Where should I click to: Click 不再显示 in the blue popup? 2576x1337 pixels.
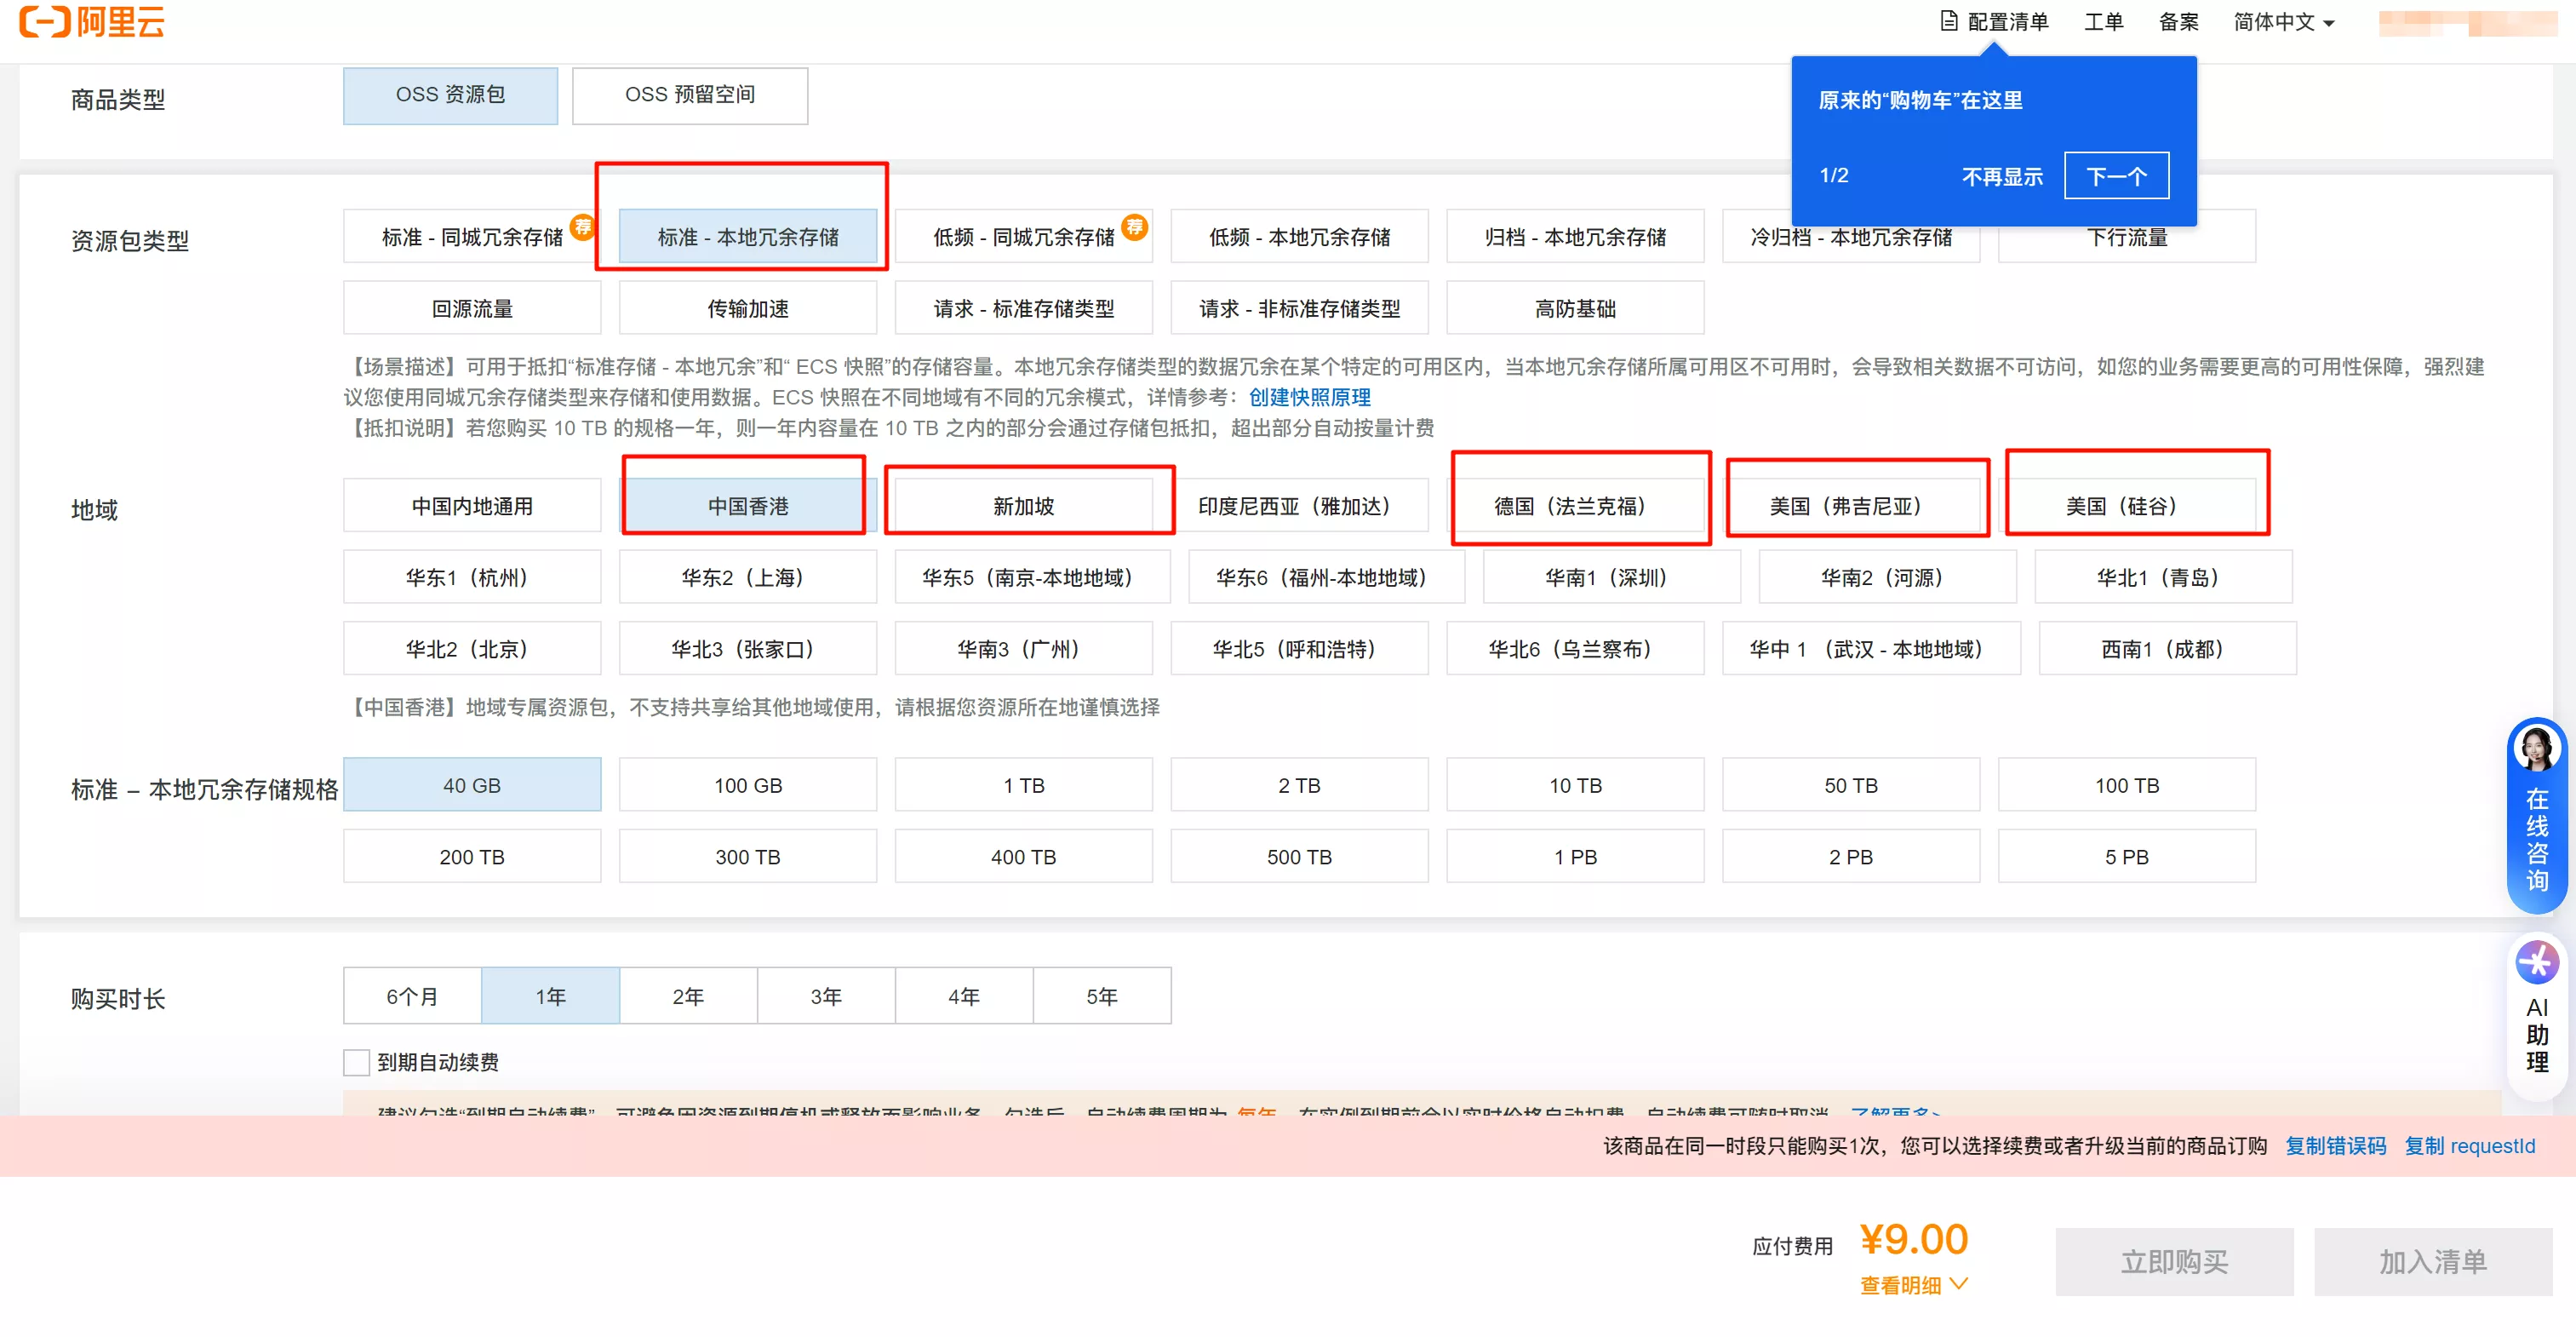(x=2001, y=176)
